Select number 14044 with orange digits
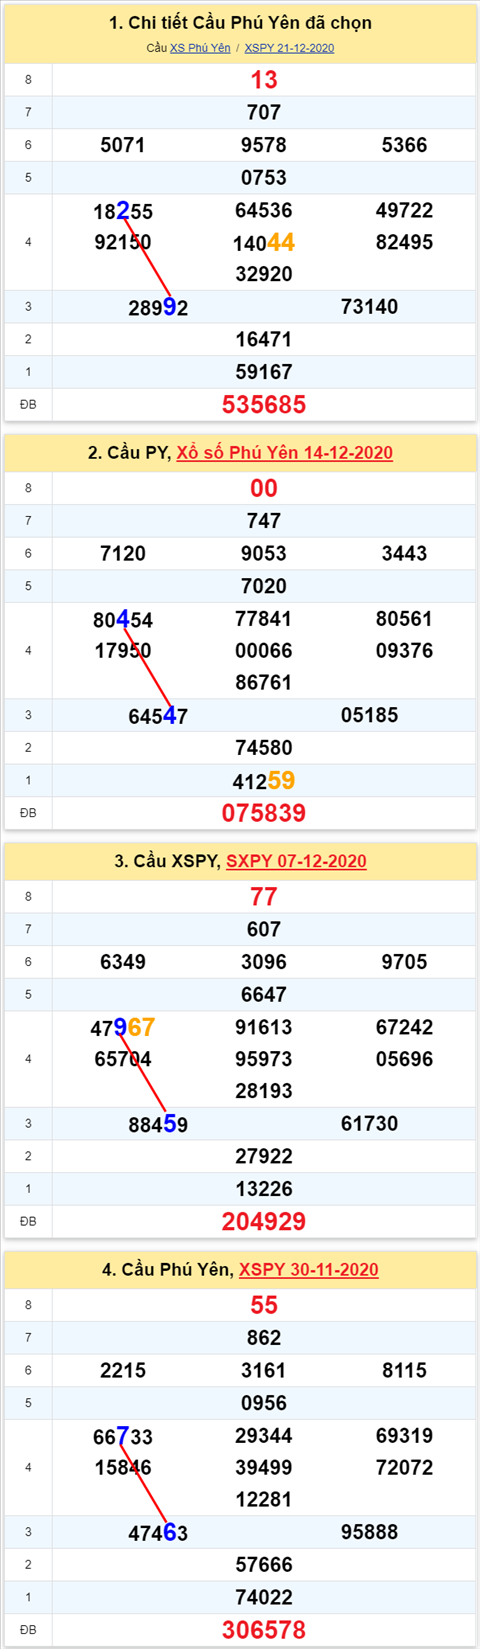This screenshot has width=480, height=1649. click(264, 242)
